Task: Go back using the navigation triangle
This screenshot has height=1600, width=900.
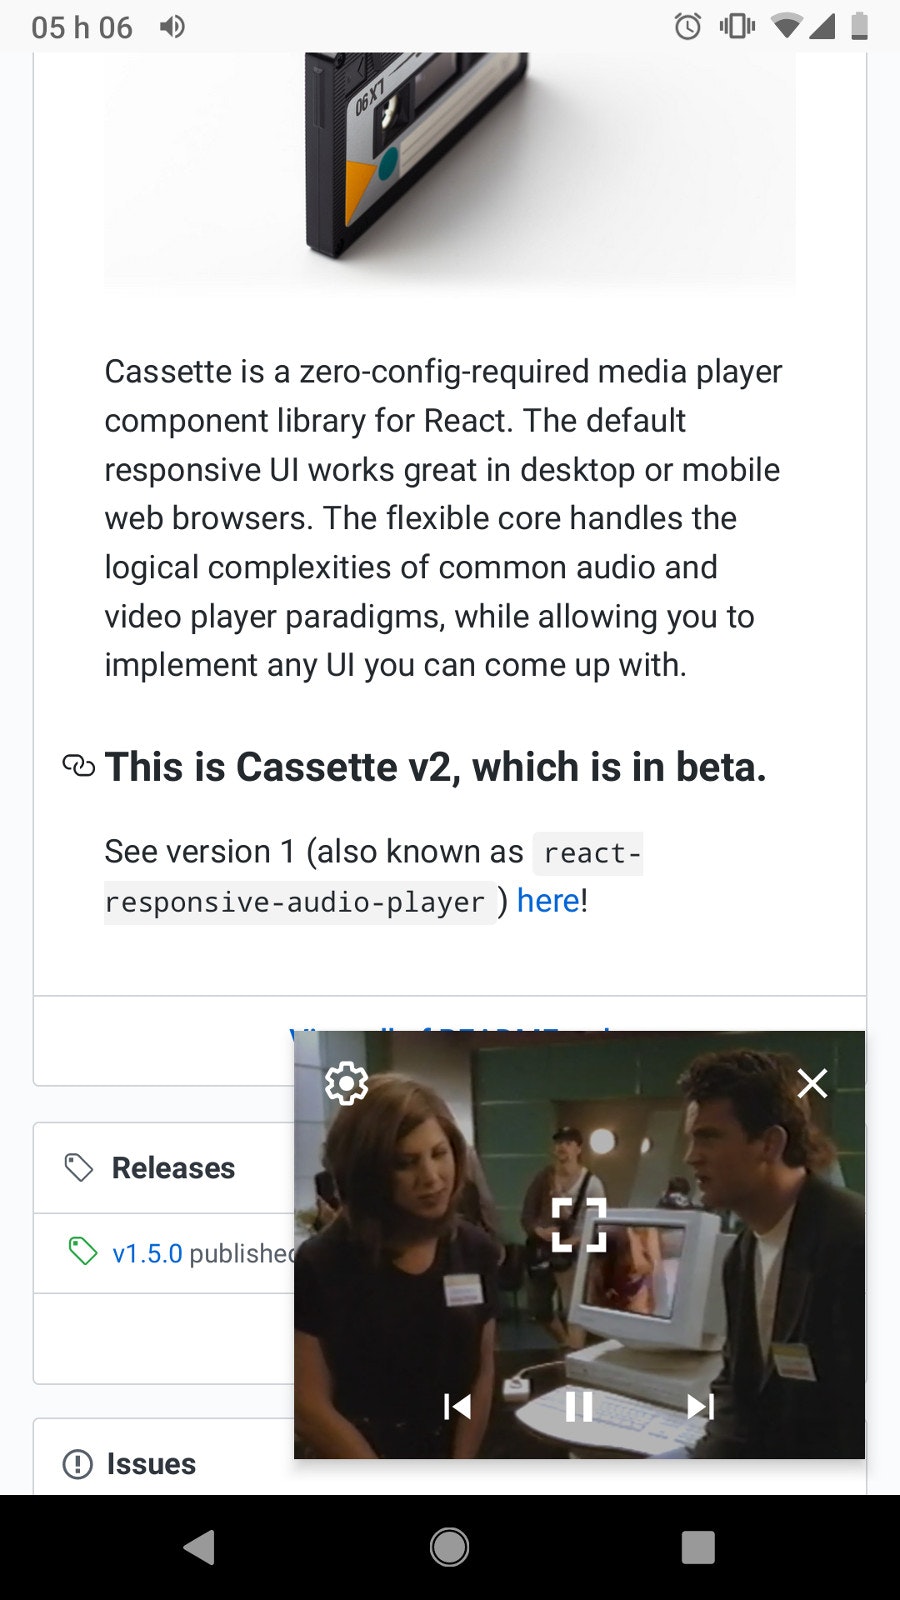Action: coord(199,1546)
